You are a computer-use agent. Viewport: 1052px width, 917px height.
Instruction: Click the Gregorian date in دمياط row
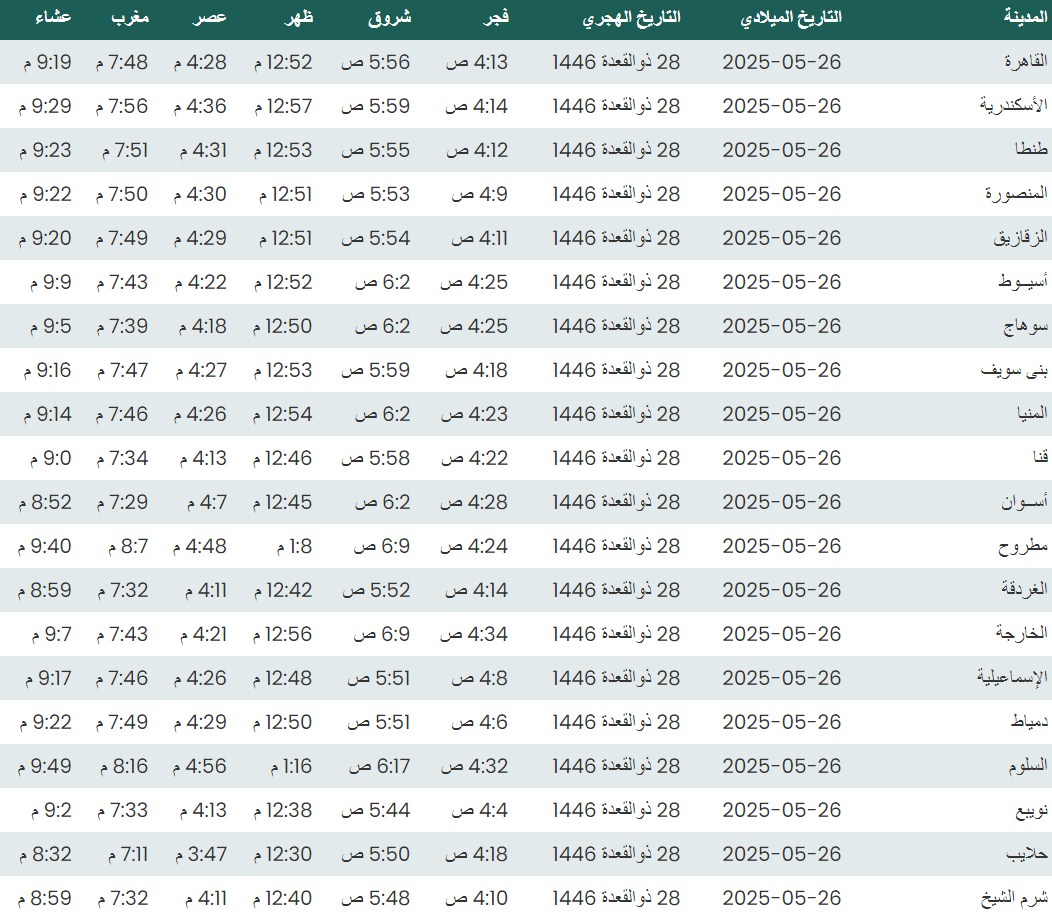[x=782, y=722]
